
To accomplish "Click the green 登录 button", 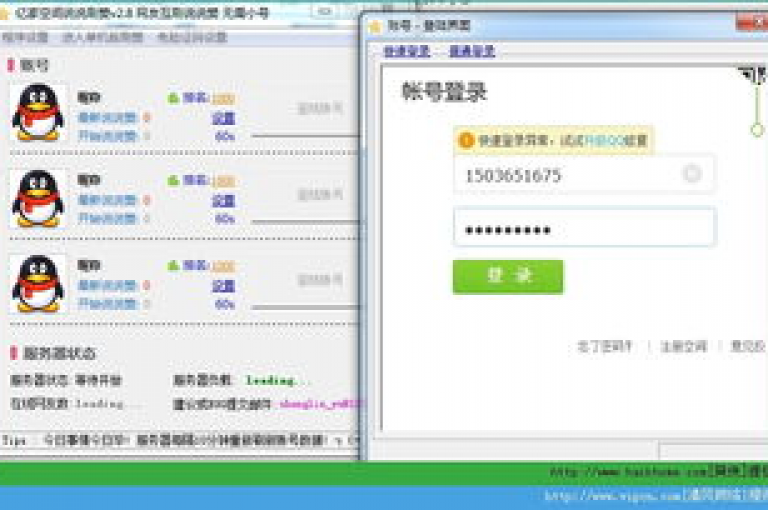I will tap(508, 277).
